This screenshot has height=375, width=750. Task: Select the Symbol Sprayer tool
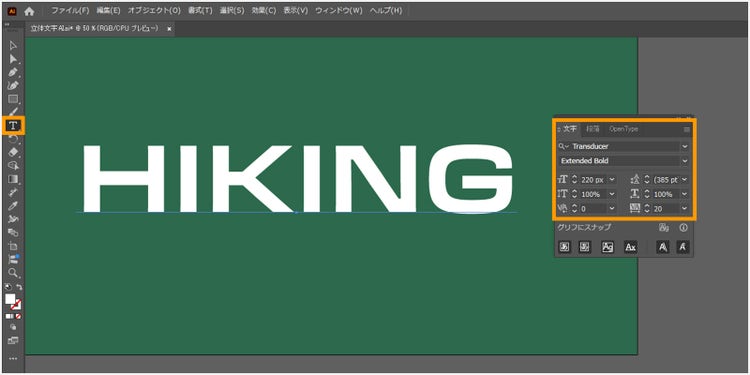click(x=13, y=219)
